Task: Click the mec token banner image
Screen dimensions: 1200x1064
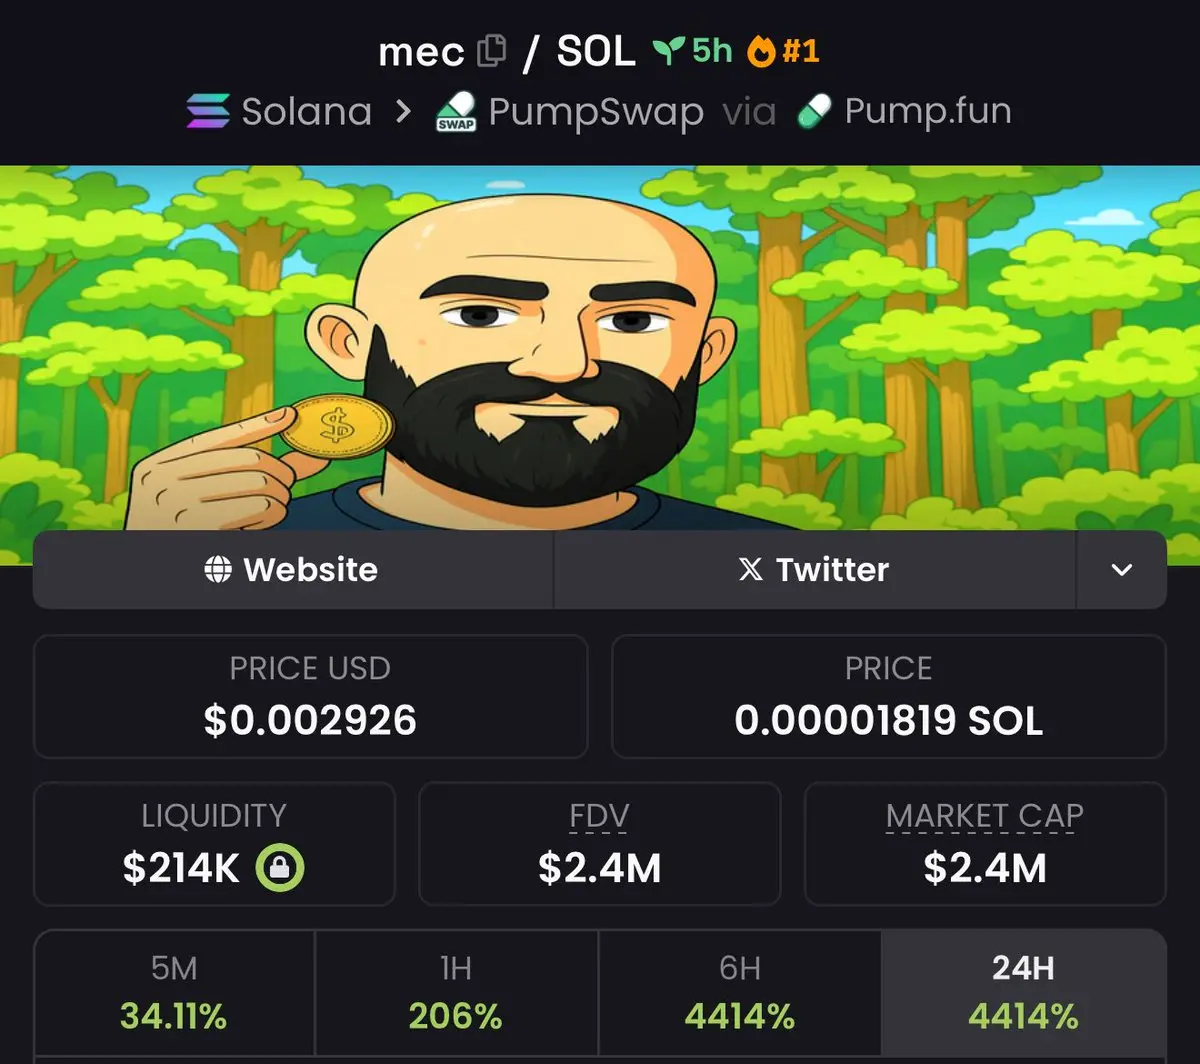Action: click(600, 348)
